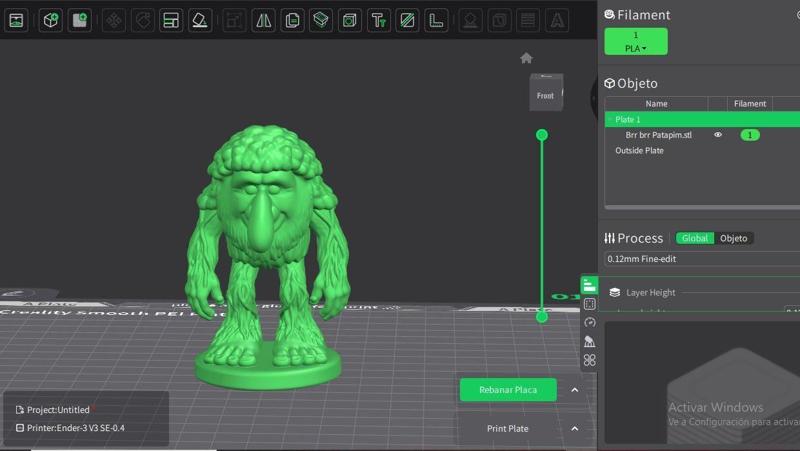Open the Mirror tool in toolbar
The height and width of the screenshot is (451, 800).
[263, 19]
